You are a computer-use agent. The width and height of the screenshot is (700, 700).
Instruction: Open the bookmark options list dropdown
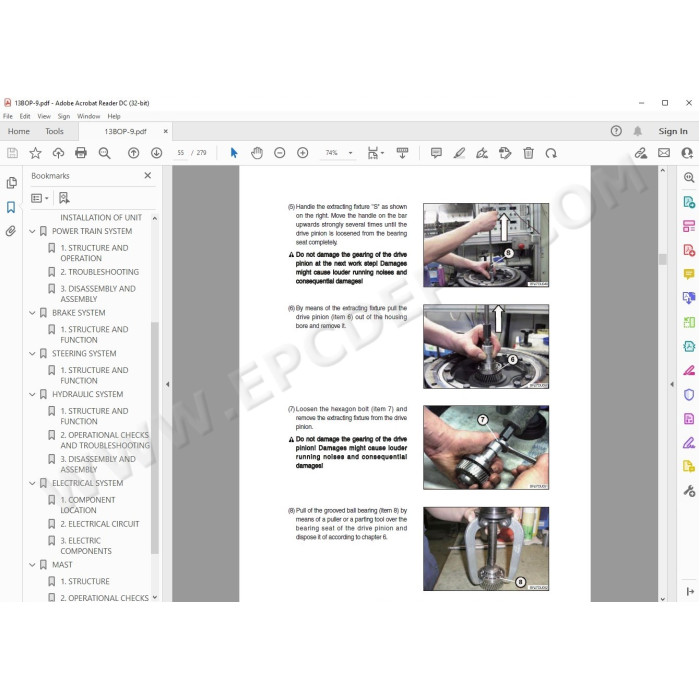click(x=40, y=198)
